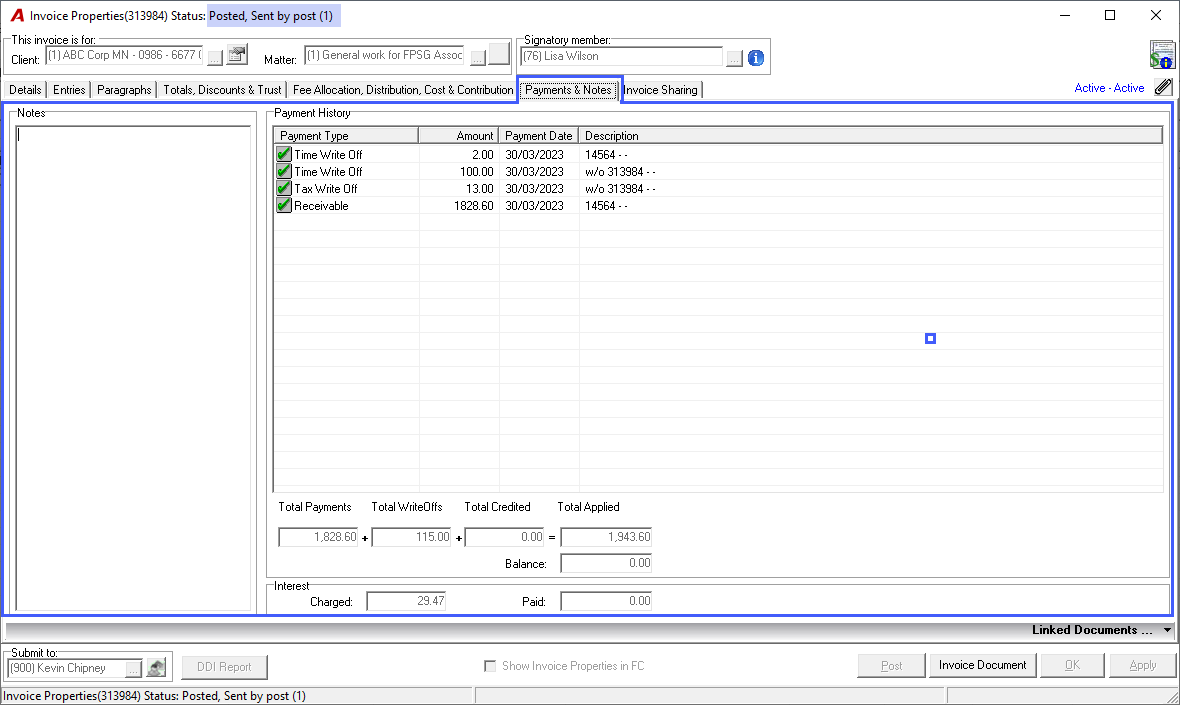Click the paperclip attachments icon

[1163, 87]
